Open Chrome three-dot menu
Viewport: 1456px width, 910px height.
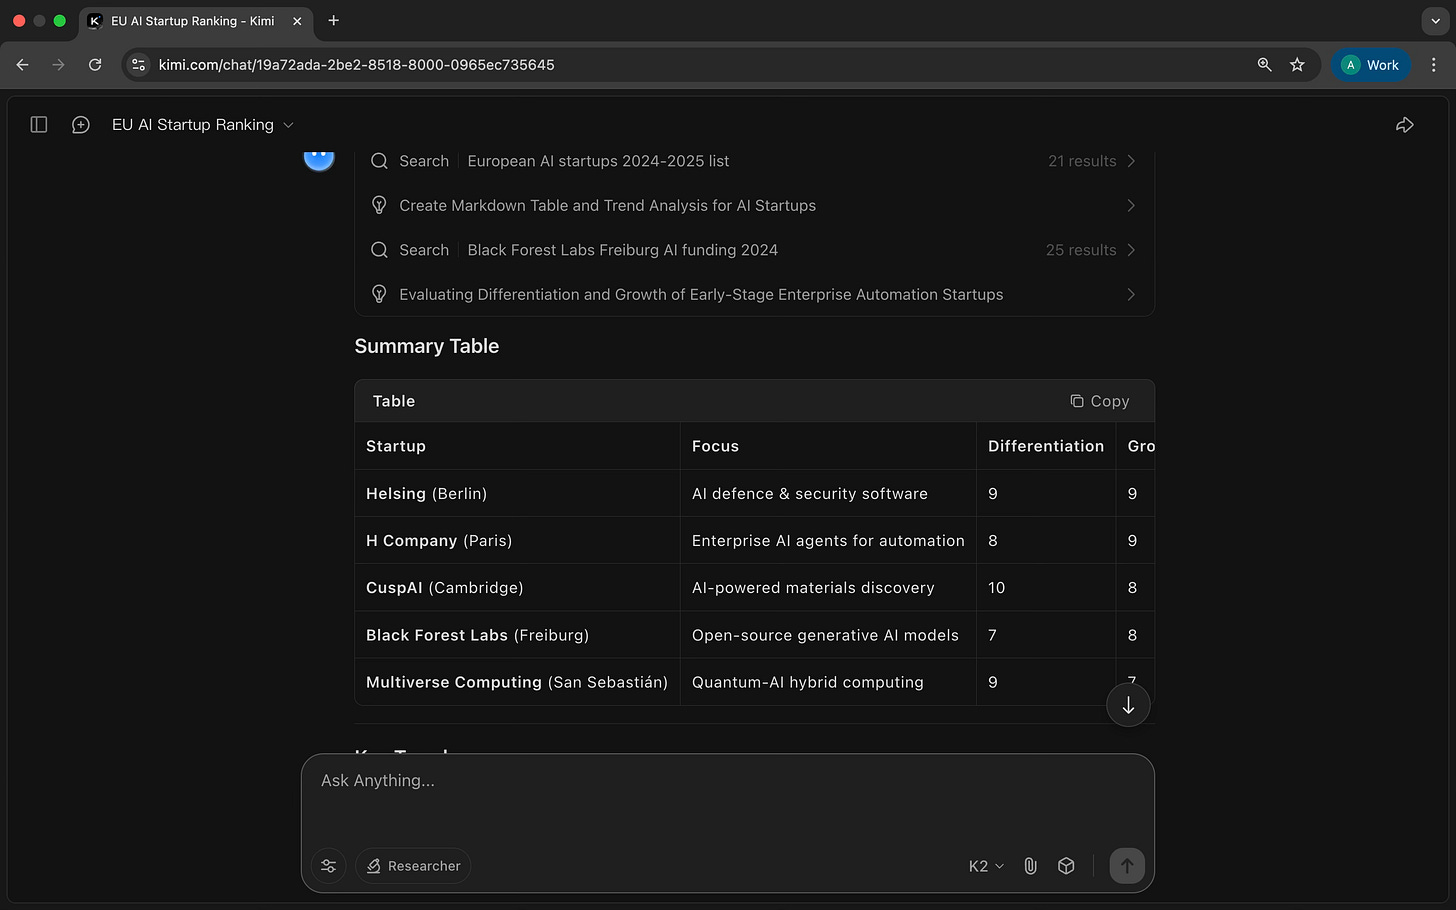1434,65
